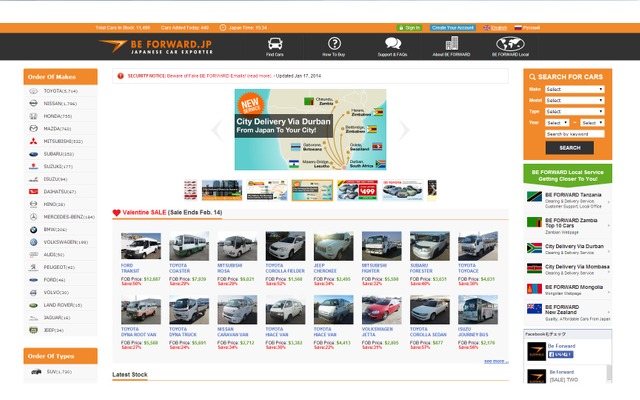The height and width of the screenshot is (400, 640).
Task: Select Nissan logo in makes list
Action: tap(33, 104)
